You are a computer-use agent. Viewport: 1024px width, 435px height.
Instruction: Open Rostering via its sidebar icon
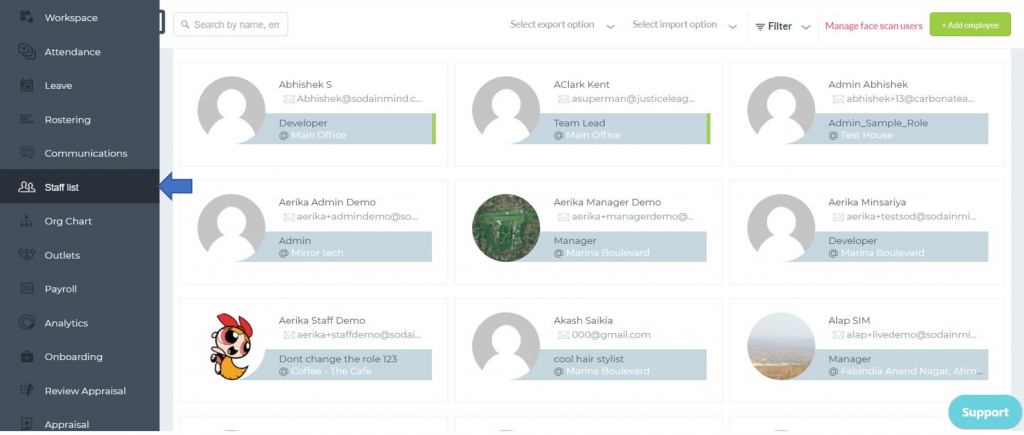tap(27, 120)
